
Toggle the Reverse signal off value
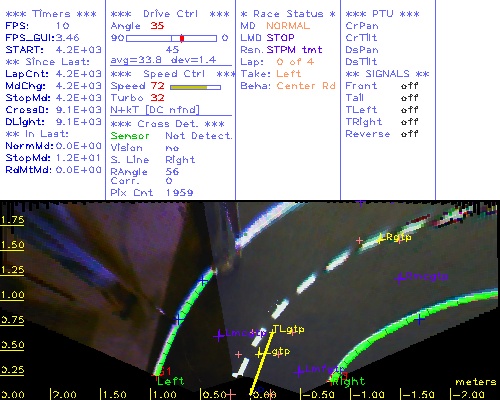pos(409,134)
